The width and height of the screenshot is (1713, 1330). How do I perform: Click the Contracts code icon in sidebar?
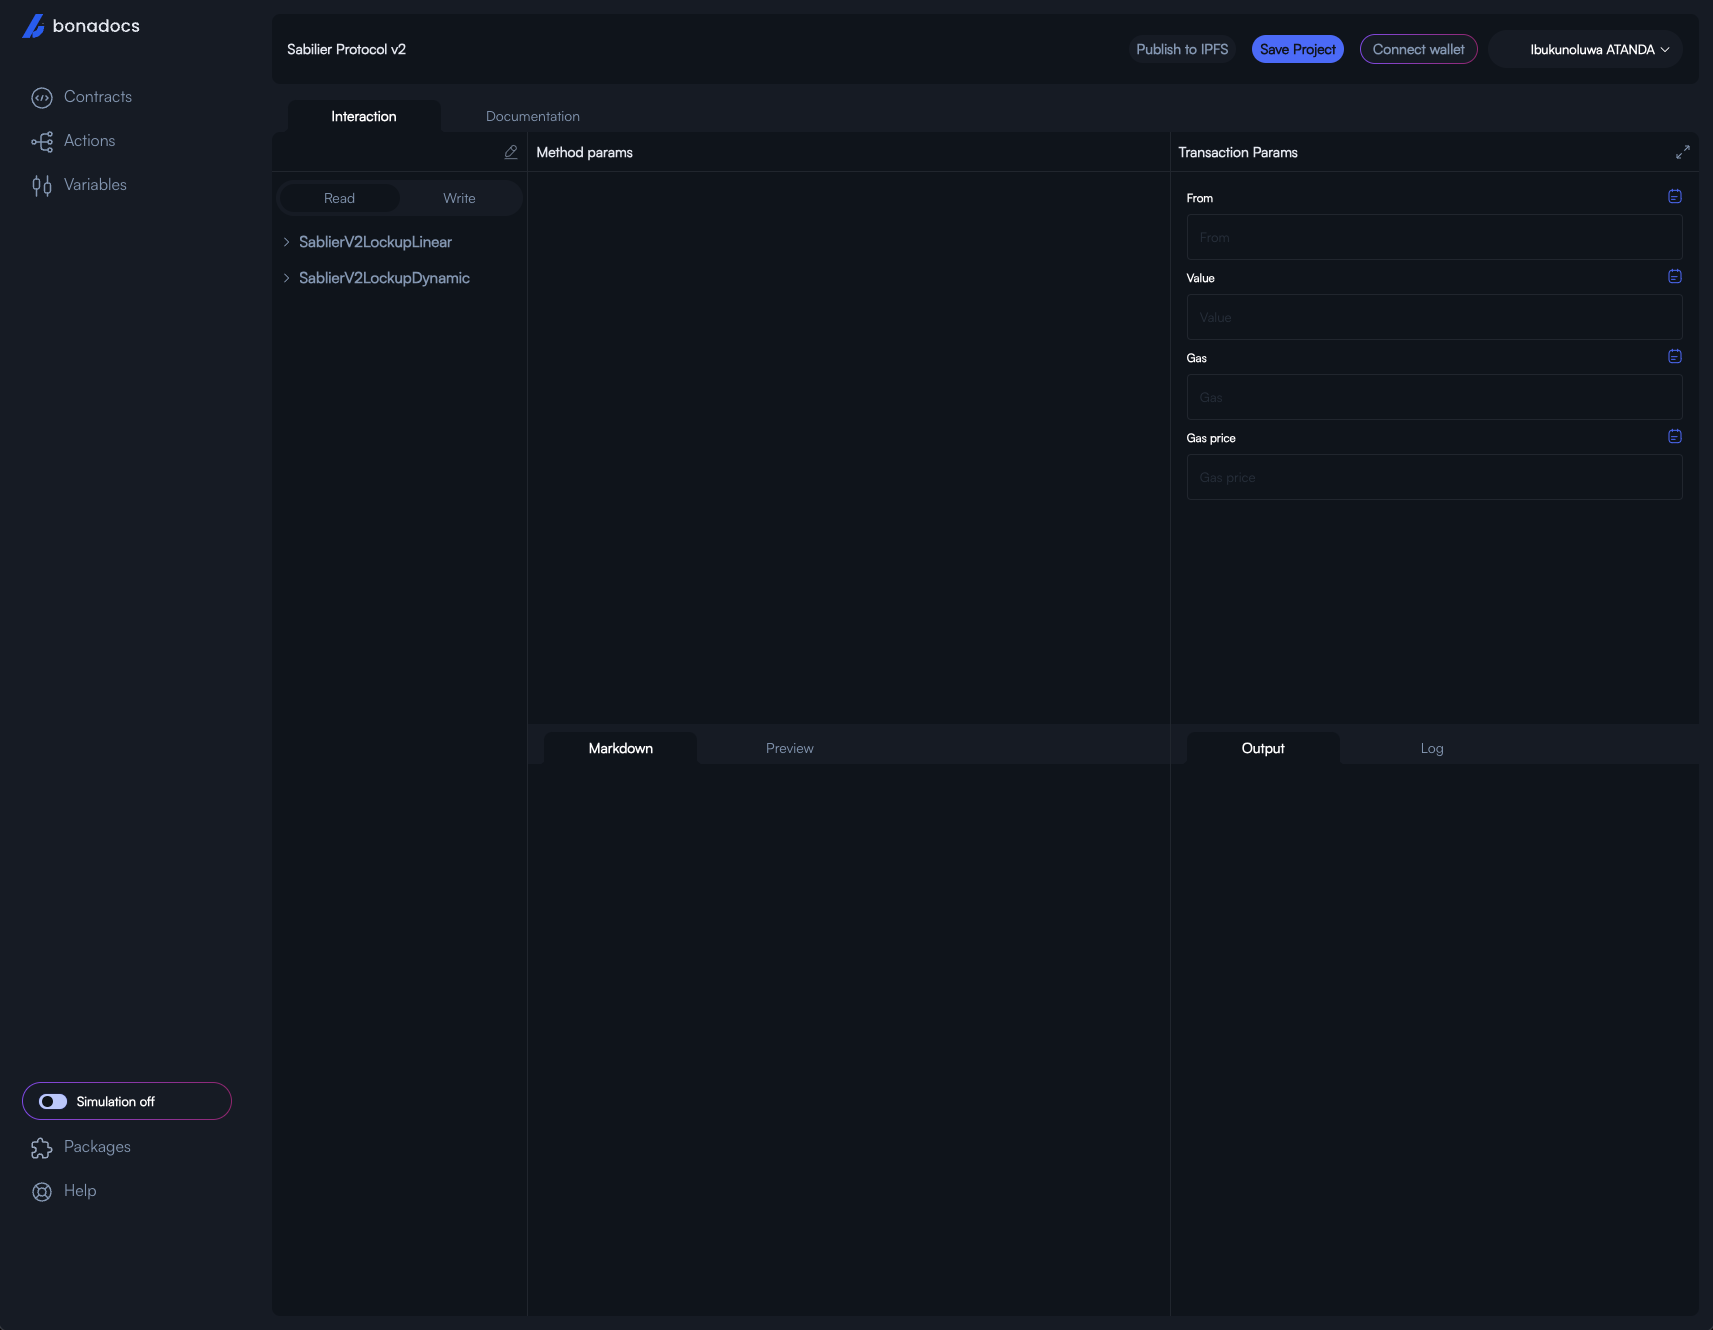[42, 97]
